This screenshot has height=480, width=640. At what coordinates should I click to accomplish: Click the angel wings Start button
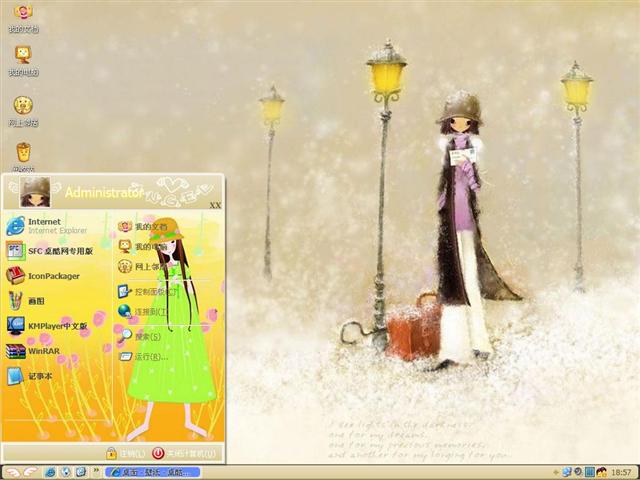20,472
